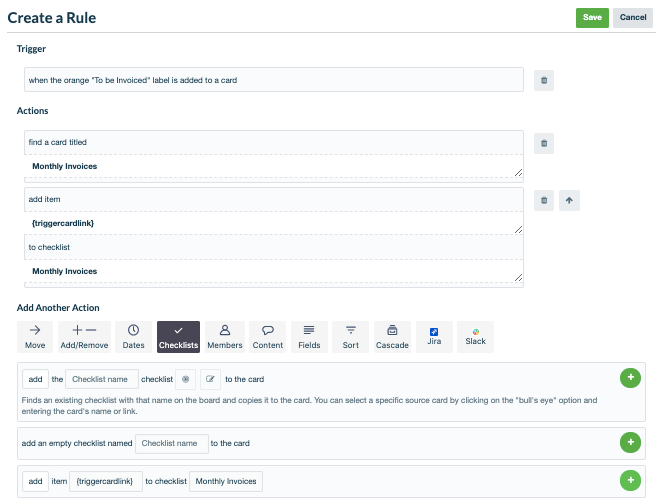Delete the trigger using its trash icon
The width and height of the screenshot is (670, 503).
click(543, 80)
